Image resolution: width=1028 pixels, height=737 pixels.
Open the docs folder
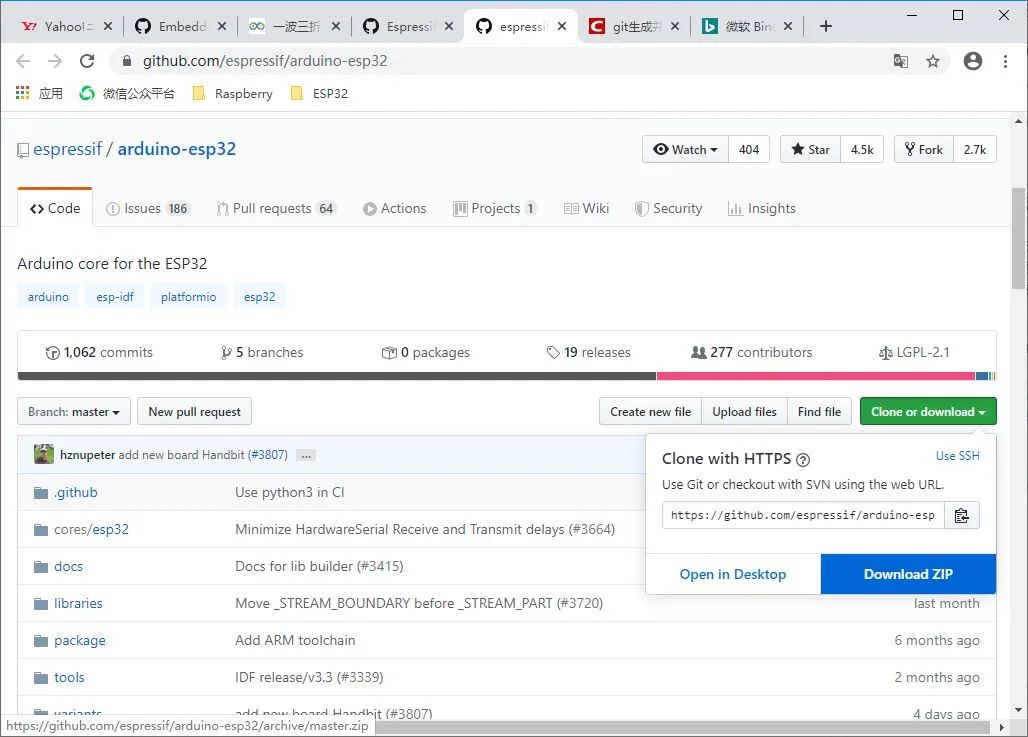click(68, 567)
